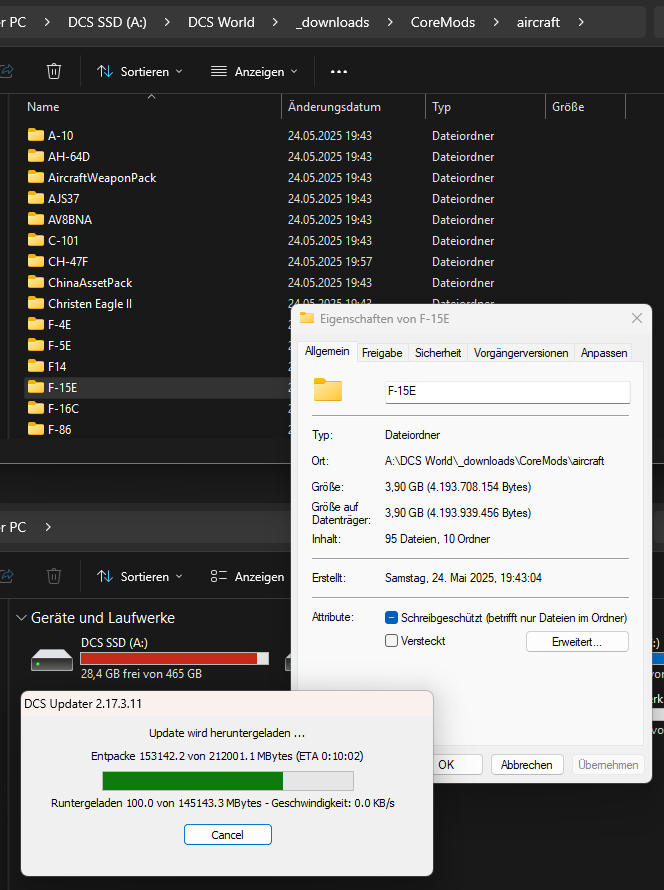Navigate to DCS World in the breadcrumb
Screen dimensions: 664x890
221,22
